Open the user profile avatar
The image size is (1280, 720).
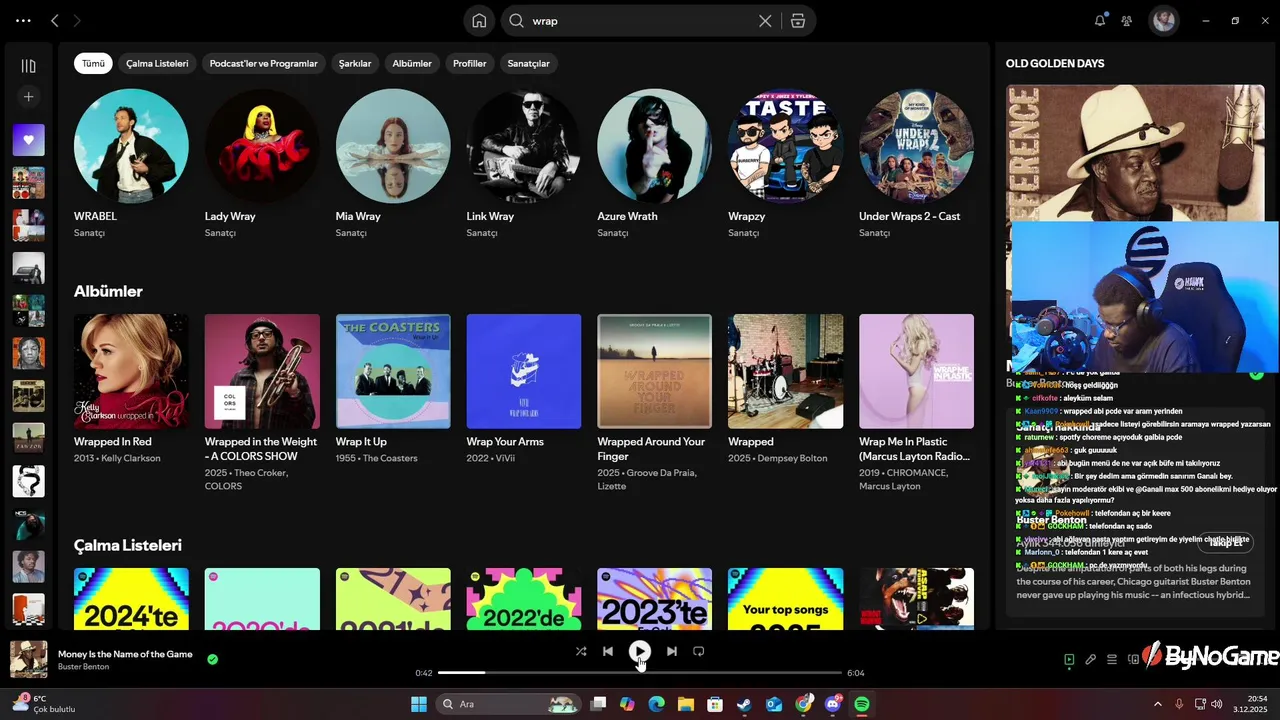pos(1163,20)
